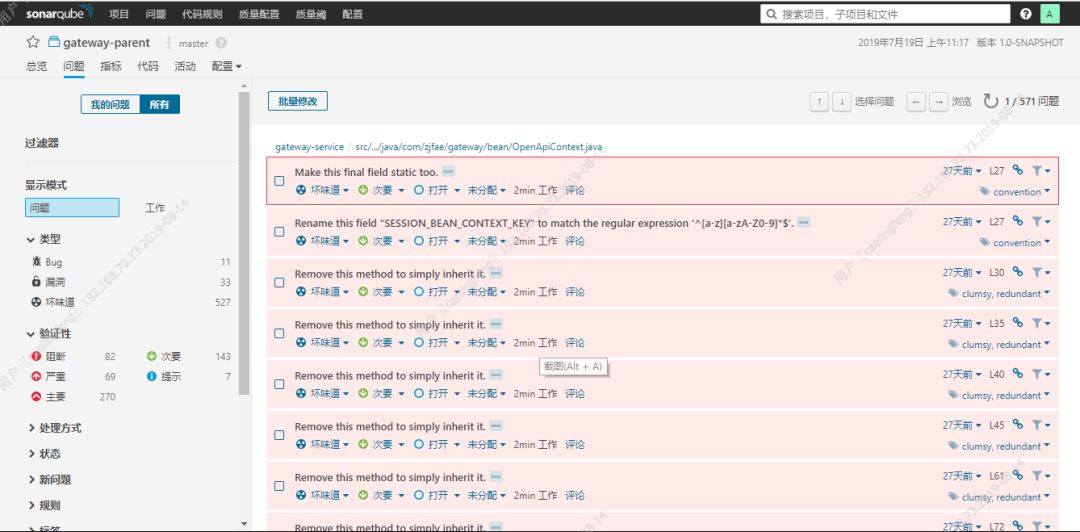
Task: Open the help question mark icon
Action: tap(1026, 14)
